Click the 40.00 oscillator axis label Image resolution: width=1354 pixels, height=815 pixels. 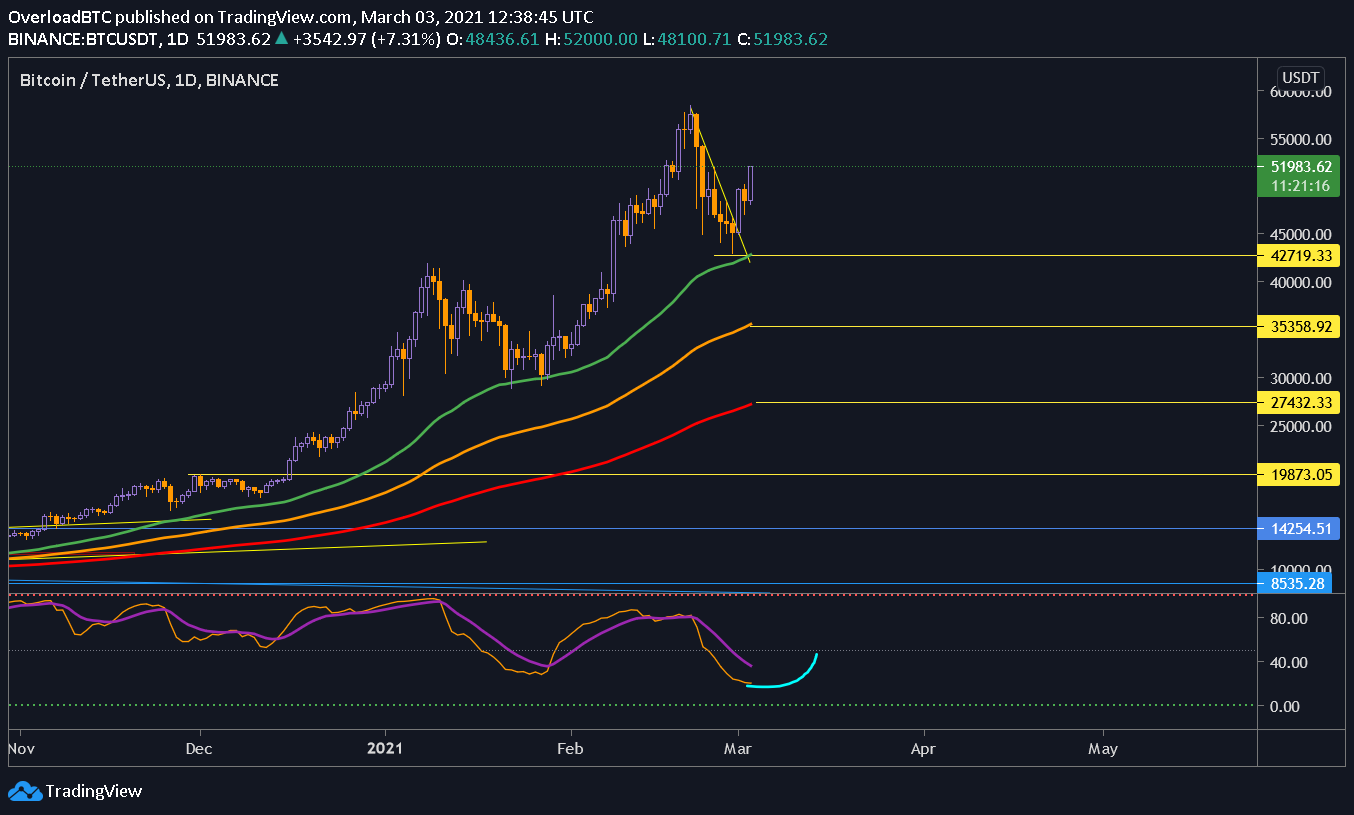point(1287,662)
